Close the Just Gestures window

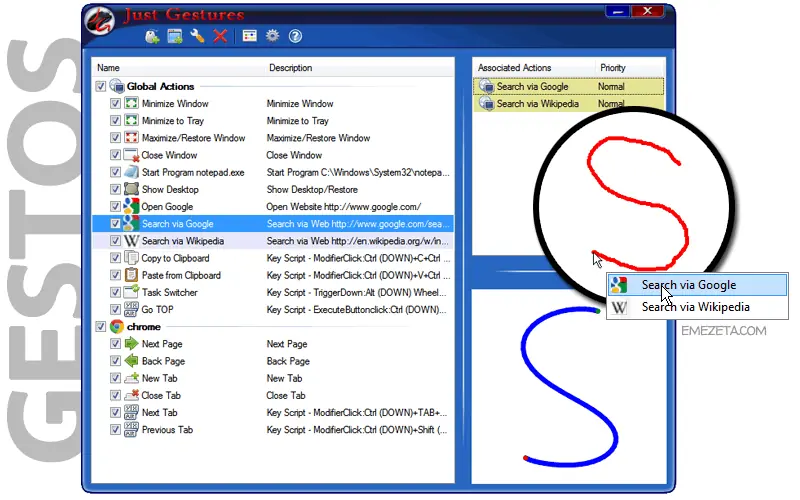(x=647, y=11)
